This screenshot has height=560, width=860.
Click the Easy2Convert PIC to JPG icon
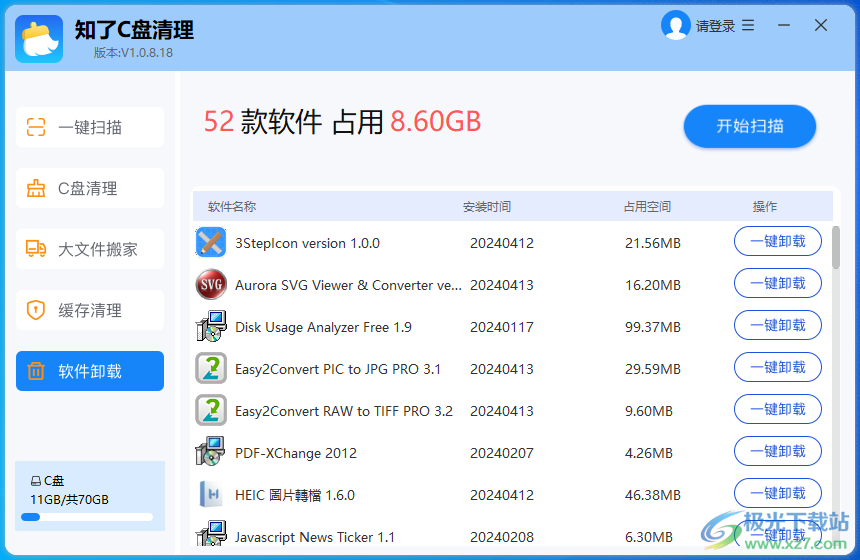[211, 368]
